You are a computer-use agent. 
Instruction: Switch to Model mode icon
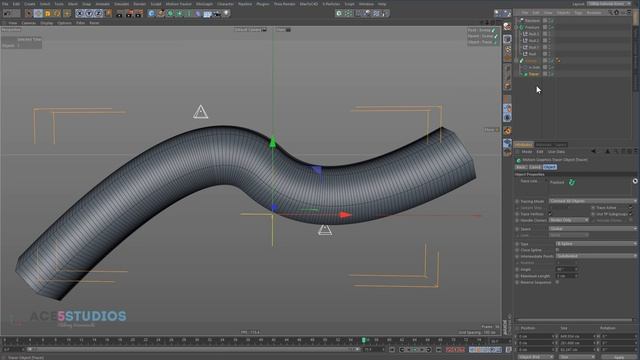[507, 39]
